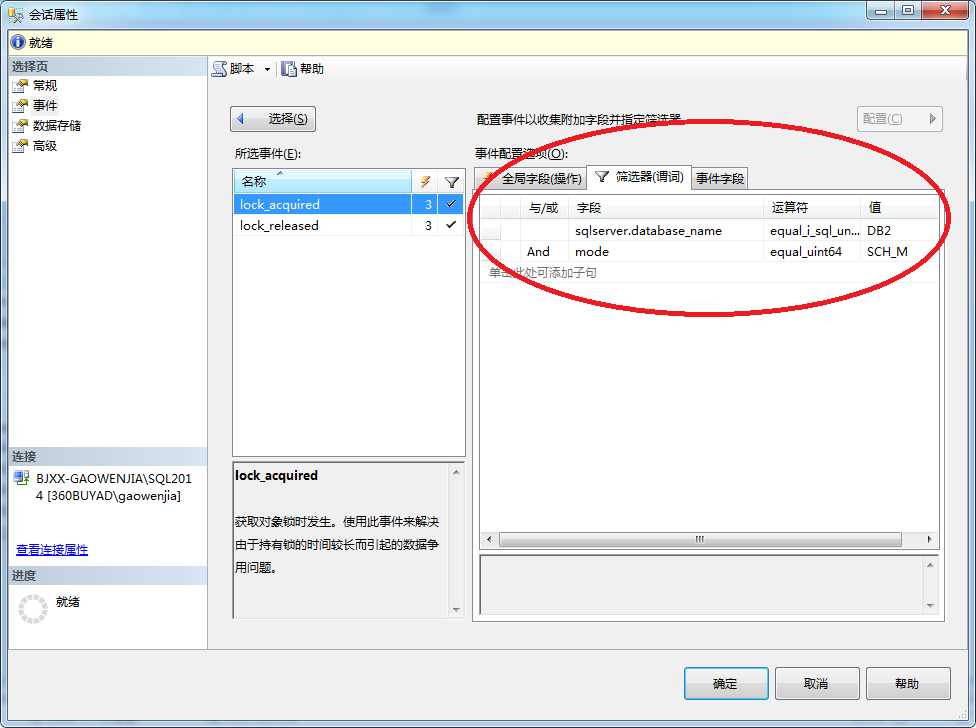Click filter checkmark in lock_acquired row
This screenshot has width=976, height=728.
click(451, 203)
